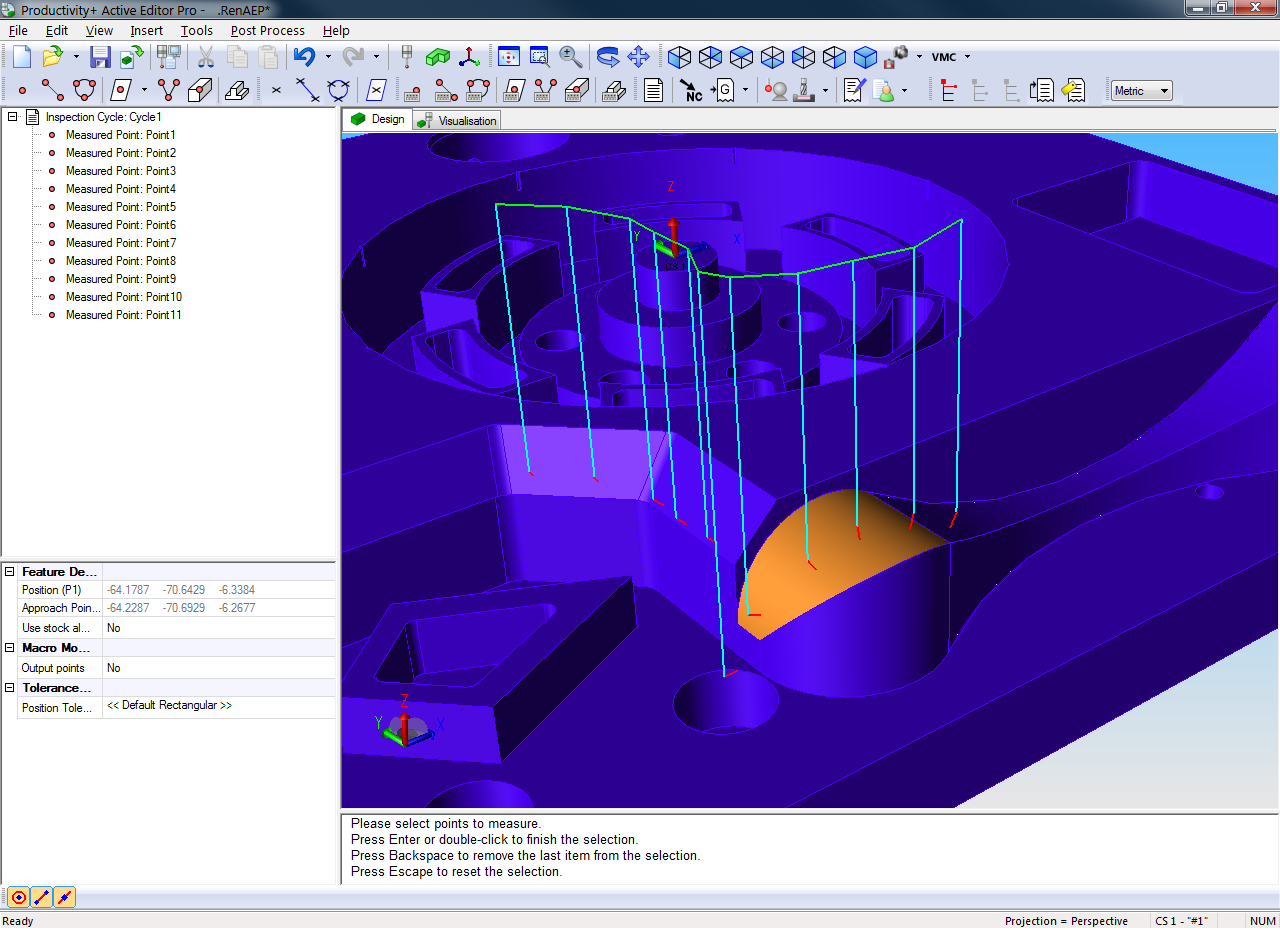
Task: Click the Output points value No
Action: 219,668
